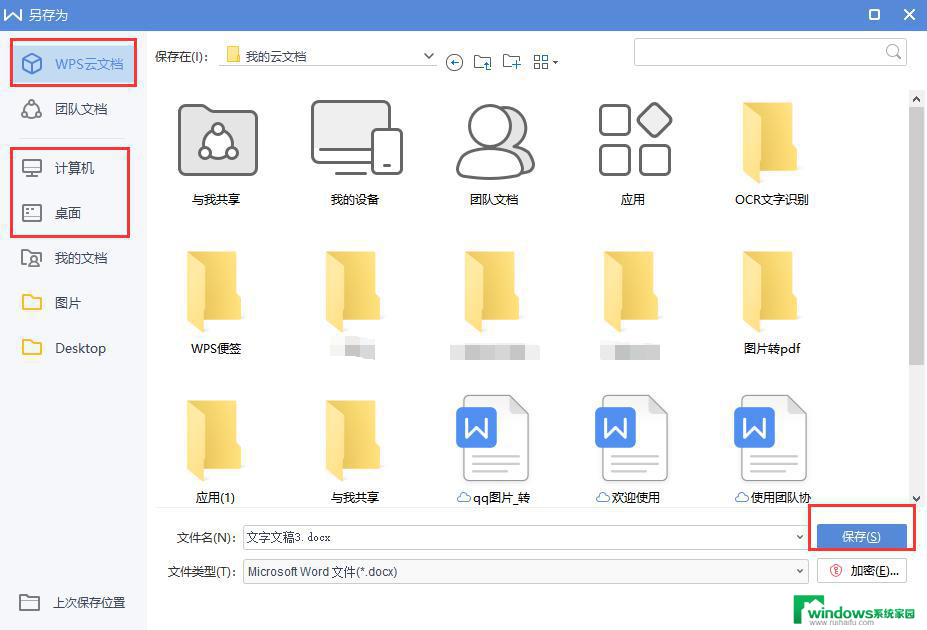Select the 图片 folder in the sidebar
The width and height of the screenshot is (927, 630).
[51, 303]
